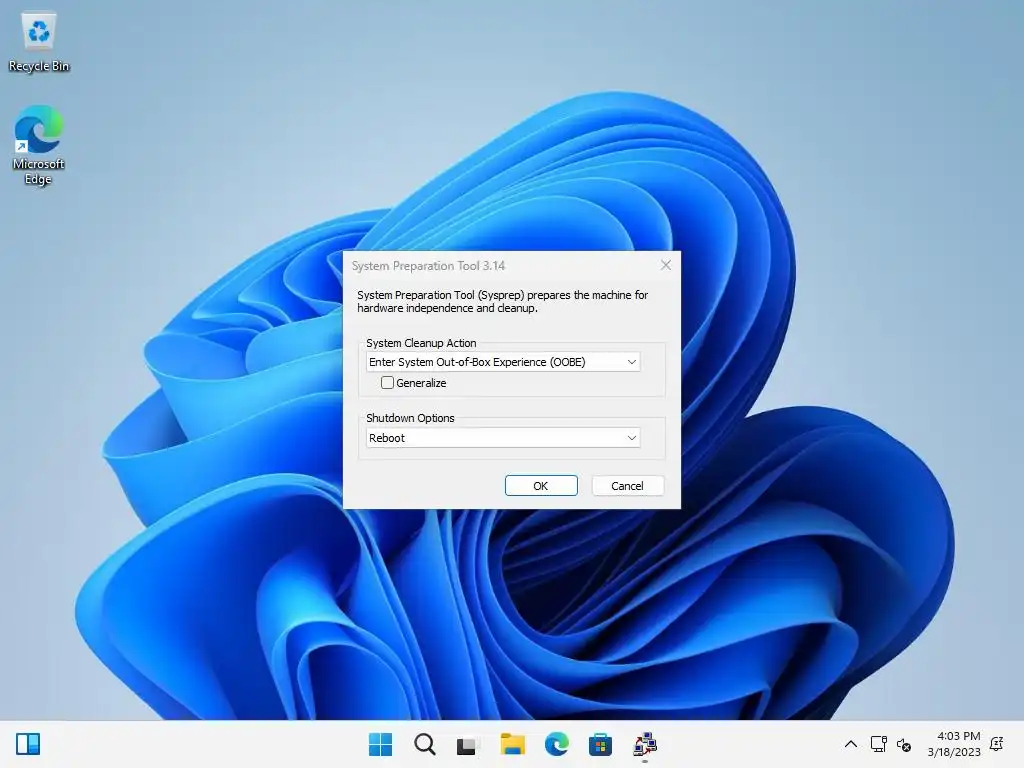Select the 'System Cleanup Action' group label
This screenshot has width=1024, height=768.
(421, 343)
